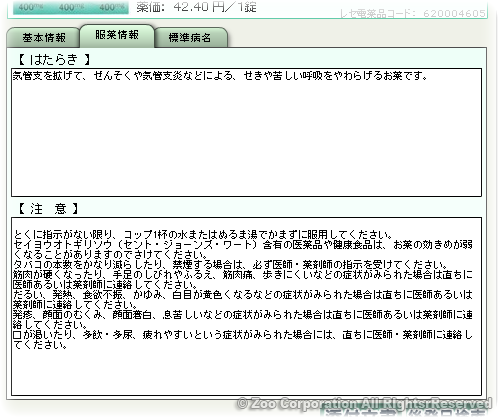Click the 口が渇いたり、多飲・多尿 line
This screenshot has width=498, height=417.
pos(243,339)
